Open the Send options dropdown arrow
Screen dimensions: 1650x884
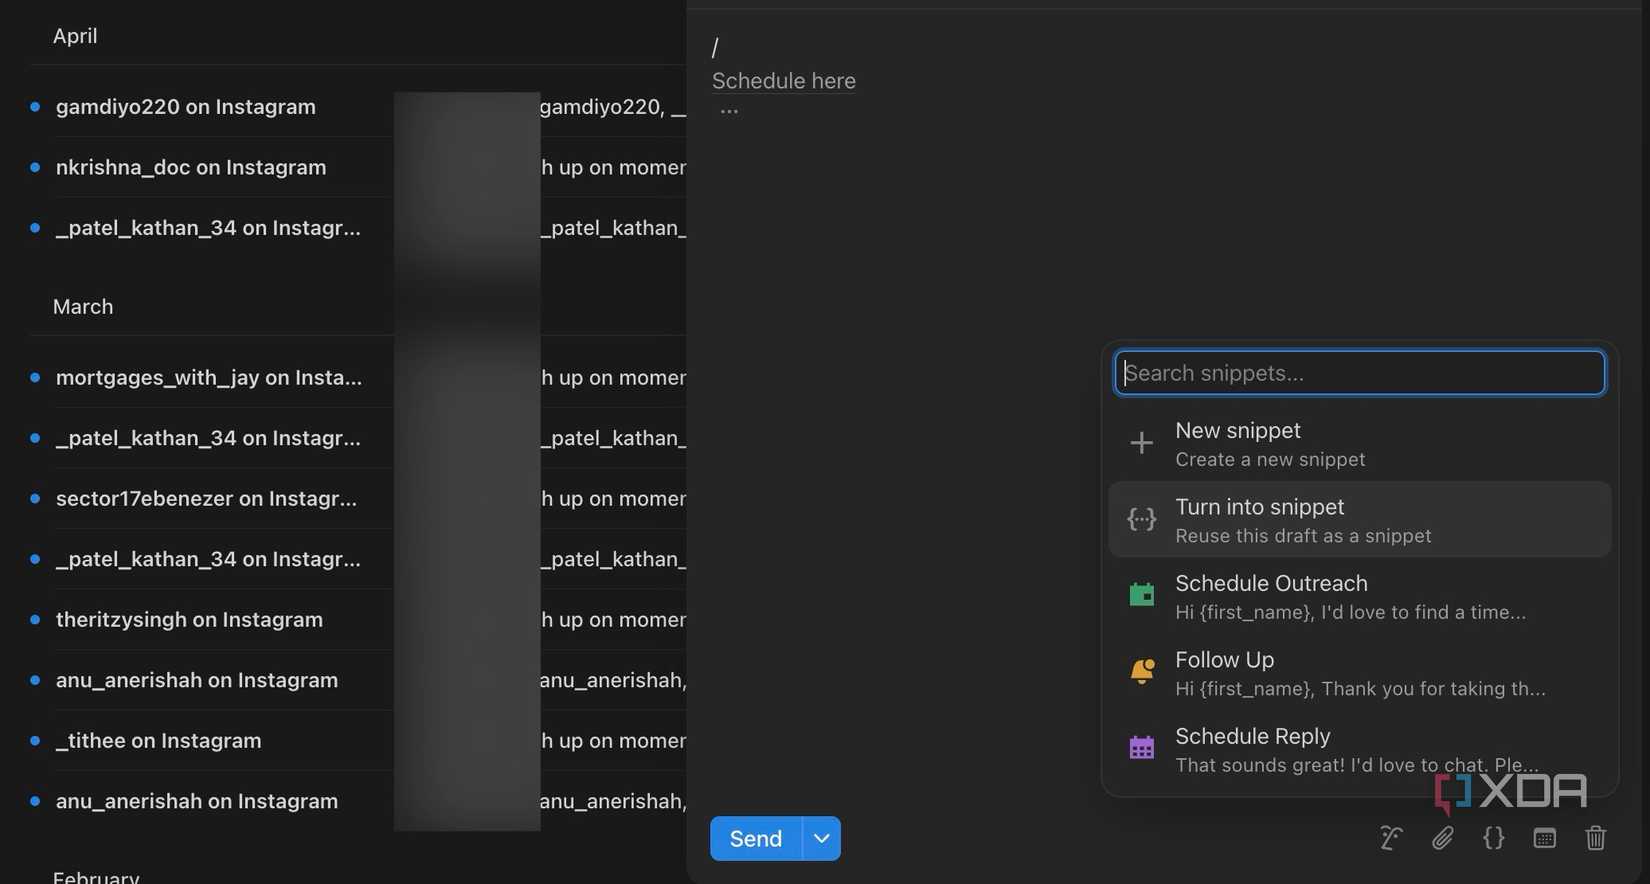click(822, 838)
